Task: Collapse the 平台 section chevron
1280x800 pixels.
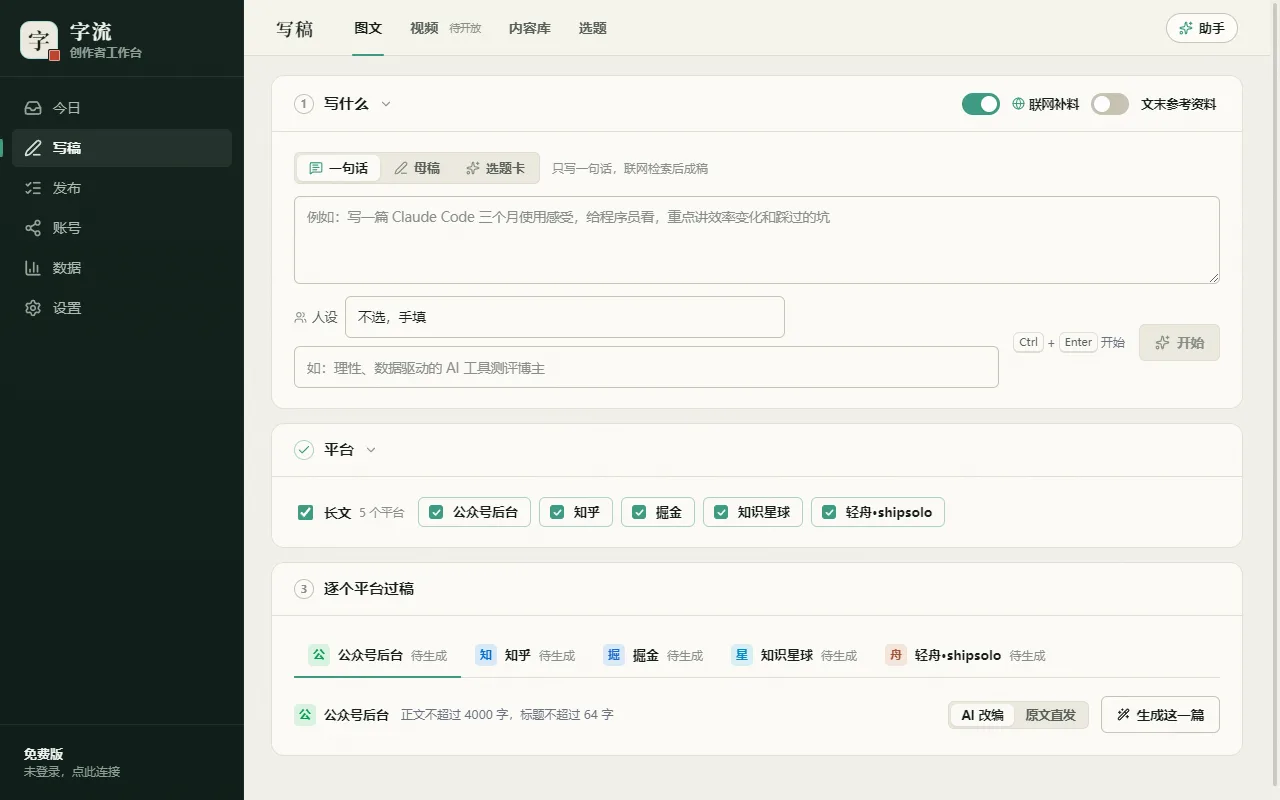Action: pos(371,450)
